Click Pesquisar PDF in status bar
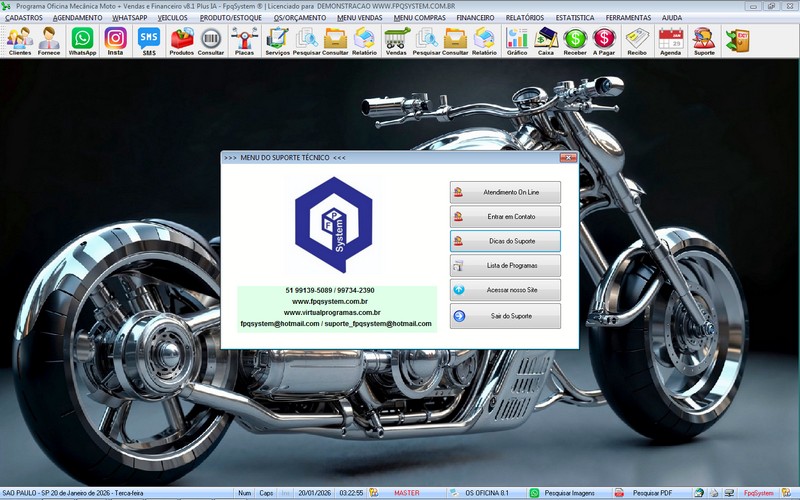Viewport: 800px width, 500px height. pyautogui.click(x=653, y=493)
